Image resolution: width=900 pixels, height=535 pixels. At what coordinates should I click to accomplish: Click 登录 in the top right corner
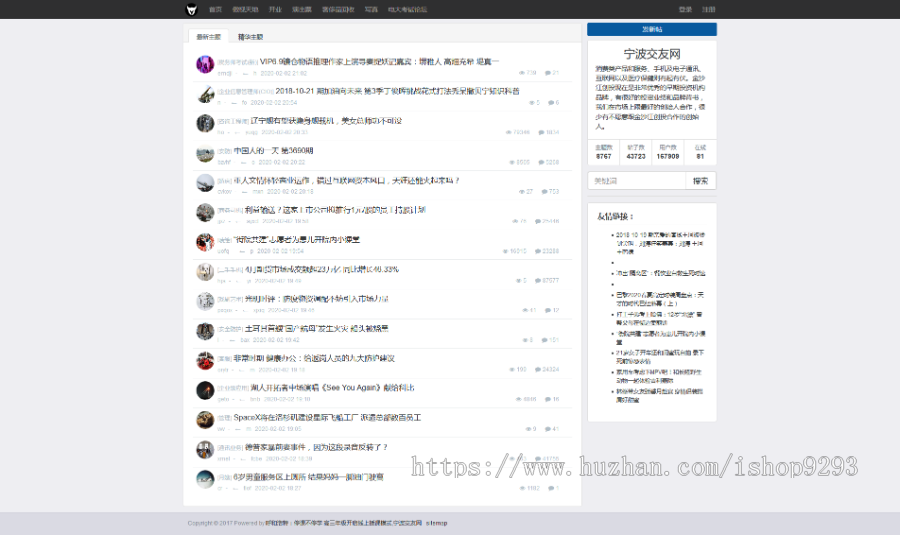point(685,9)
